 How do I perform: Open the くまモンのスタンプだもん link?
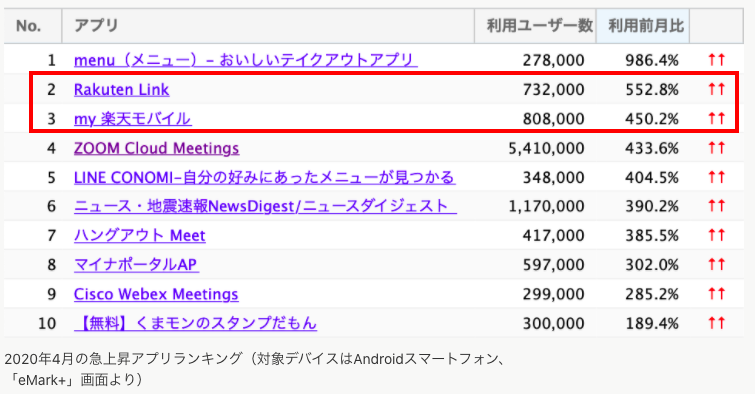pos(195,323)
